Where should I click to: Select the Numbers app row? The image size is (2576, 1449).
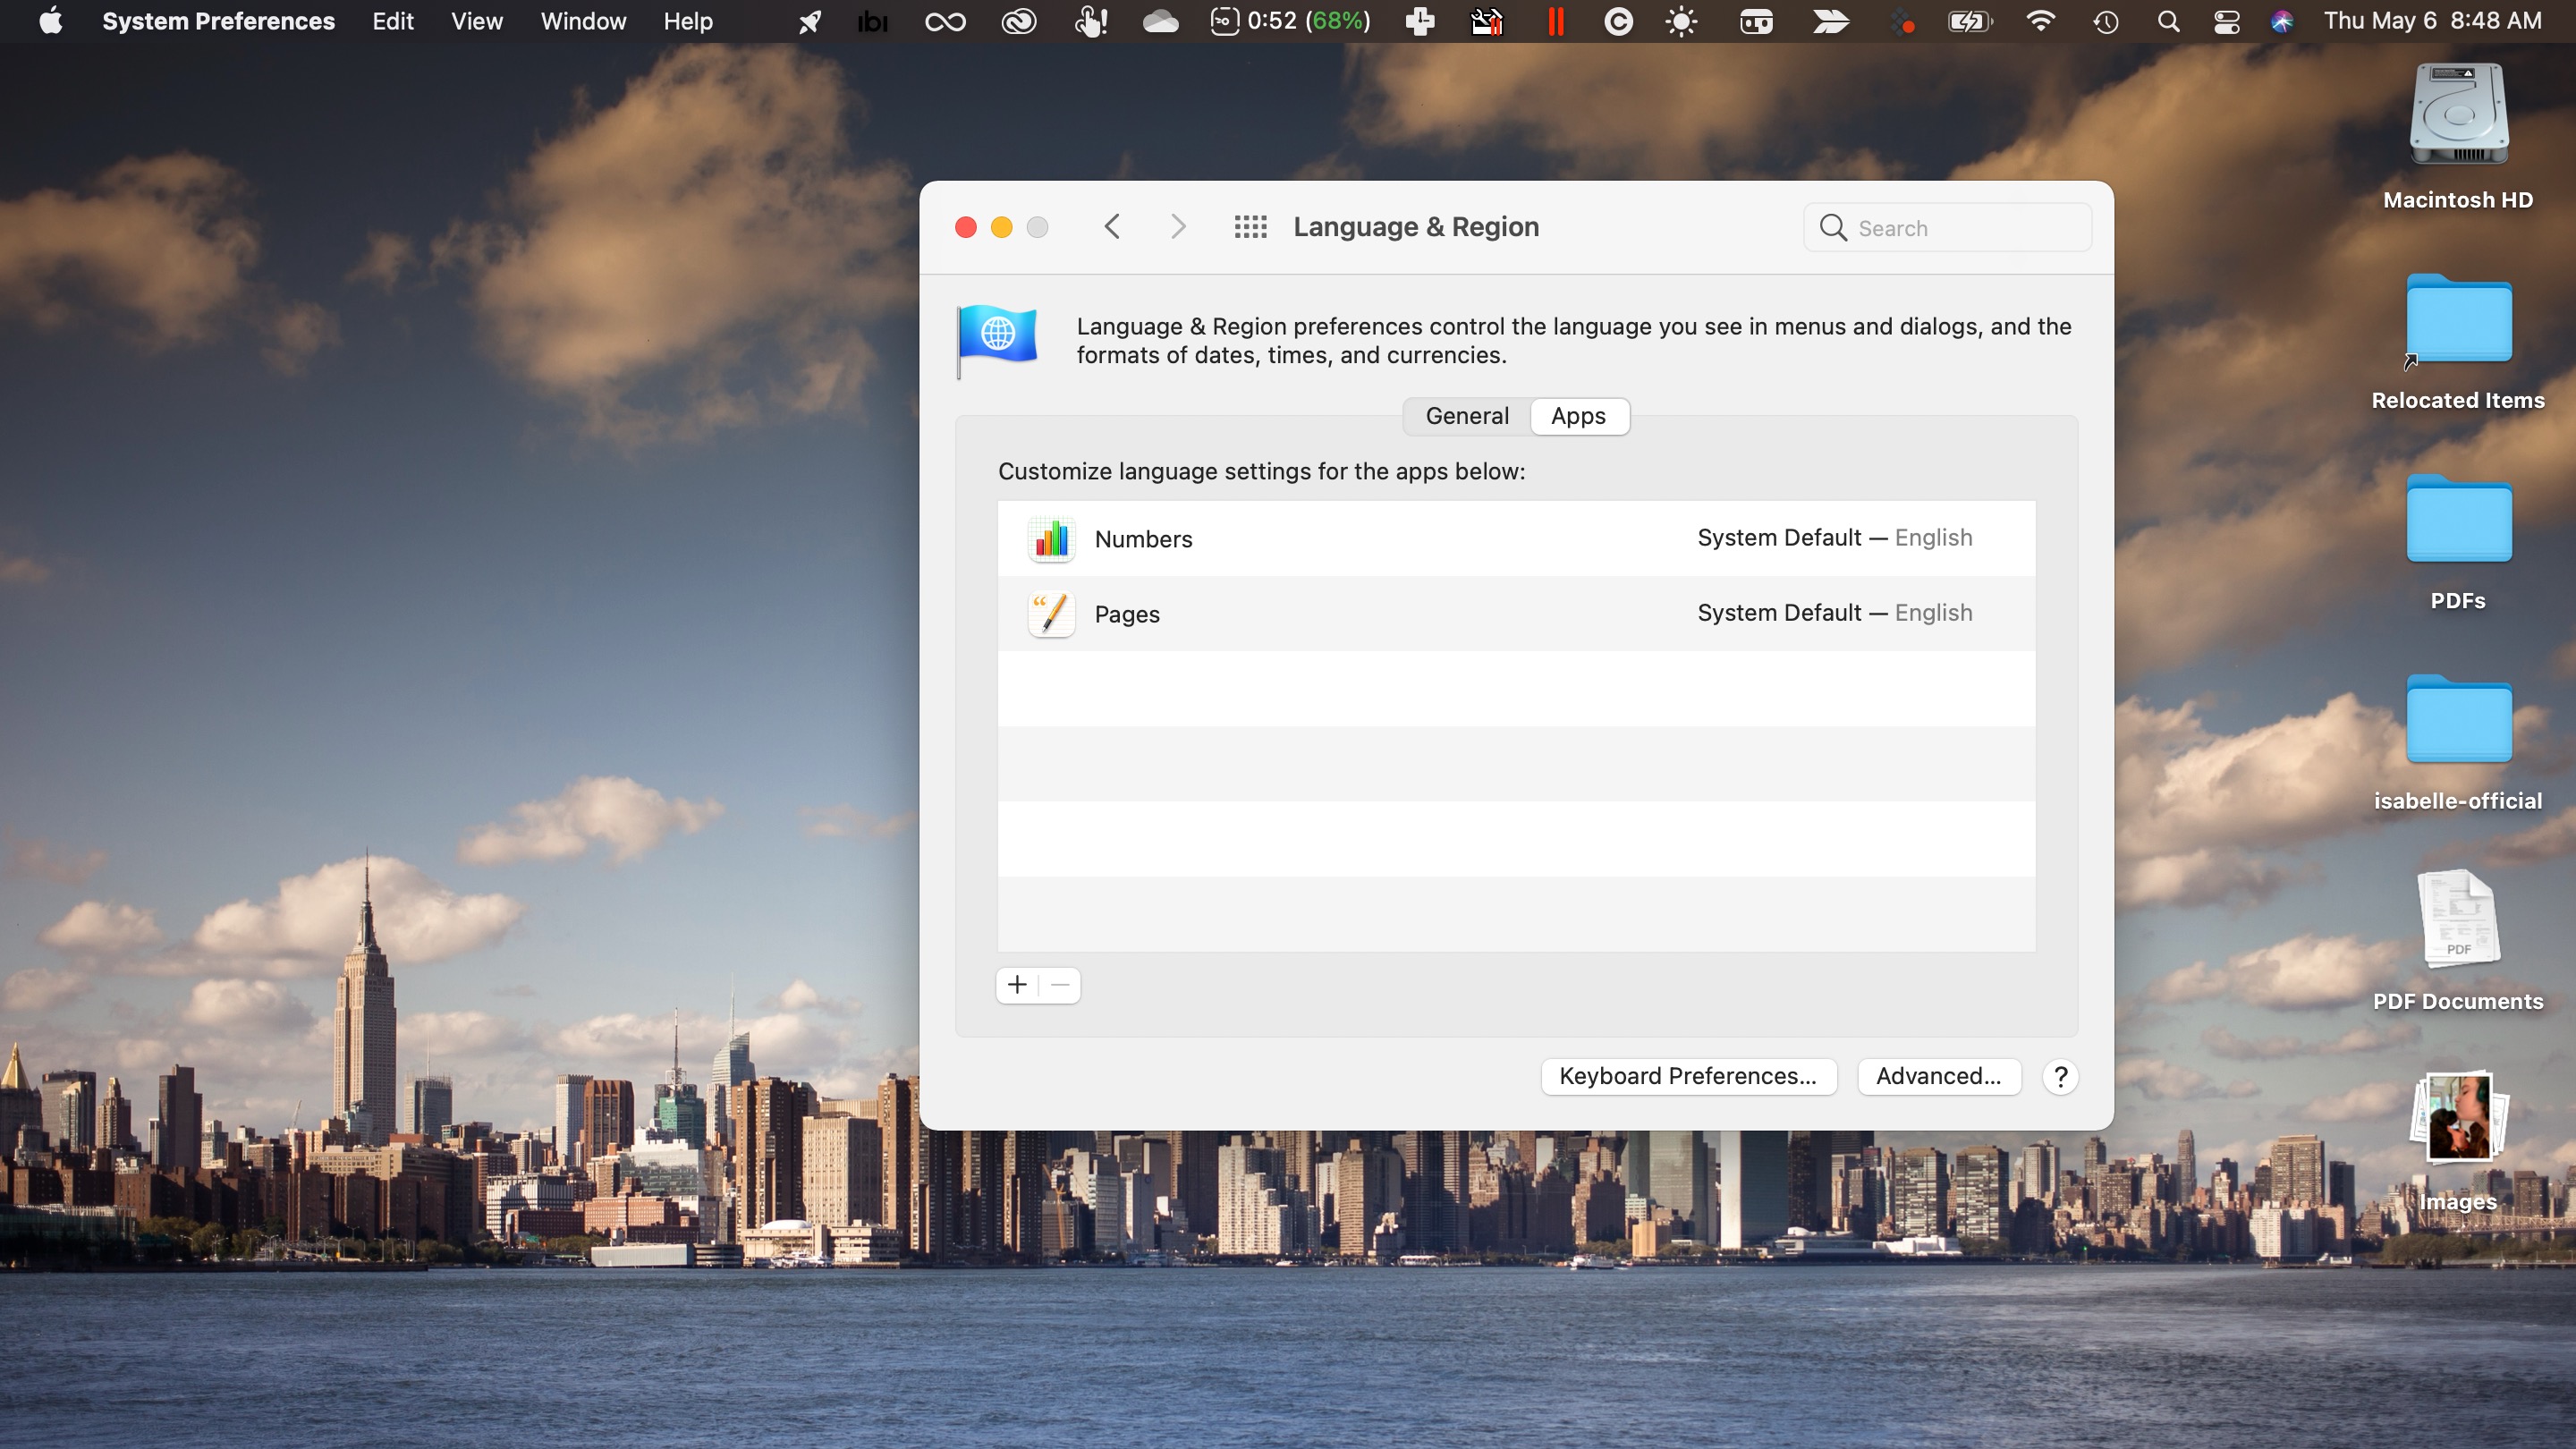(1516, 538)
